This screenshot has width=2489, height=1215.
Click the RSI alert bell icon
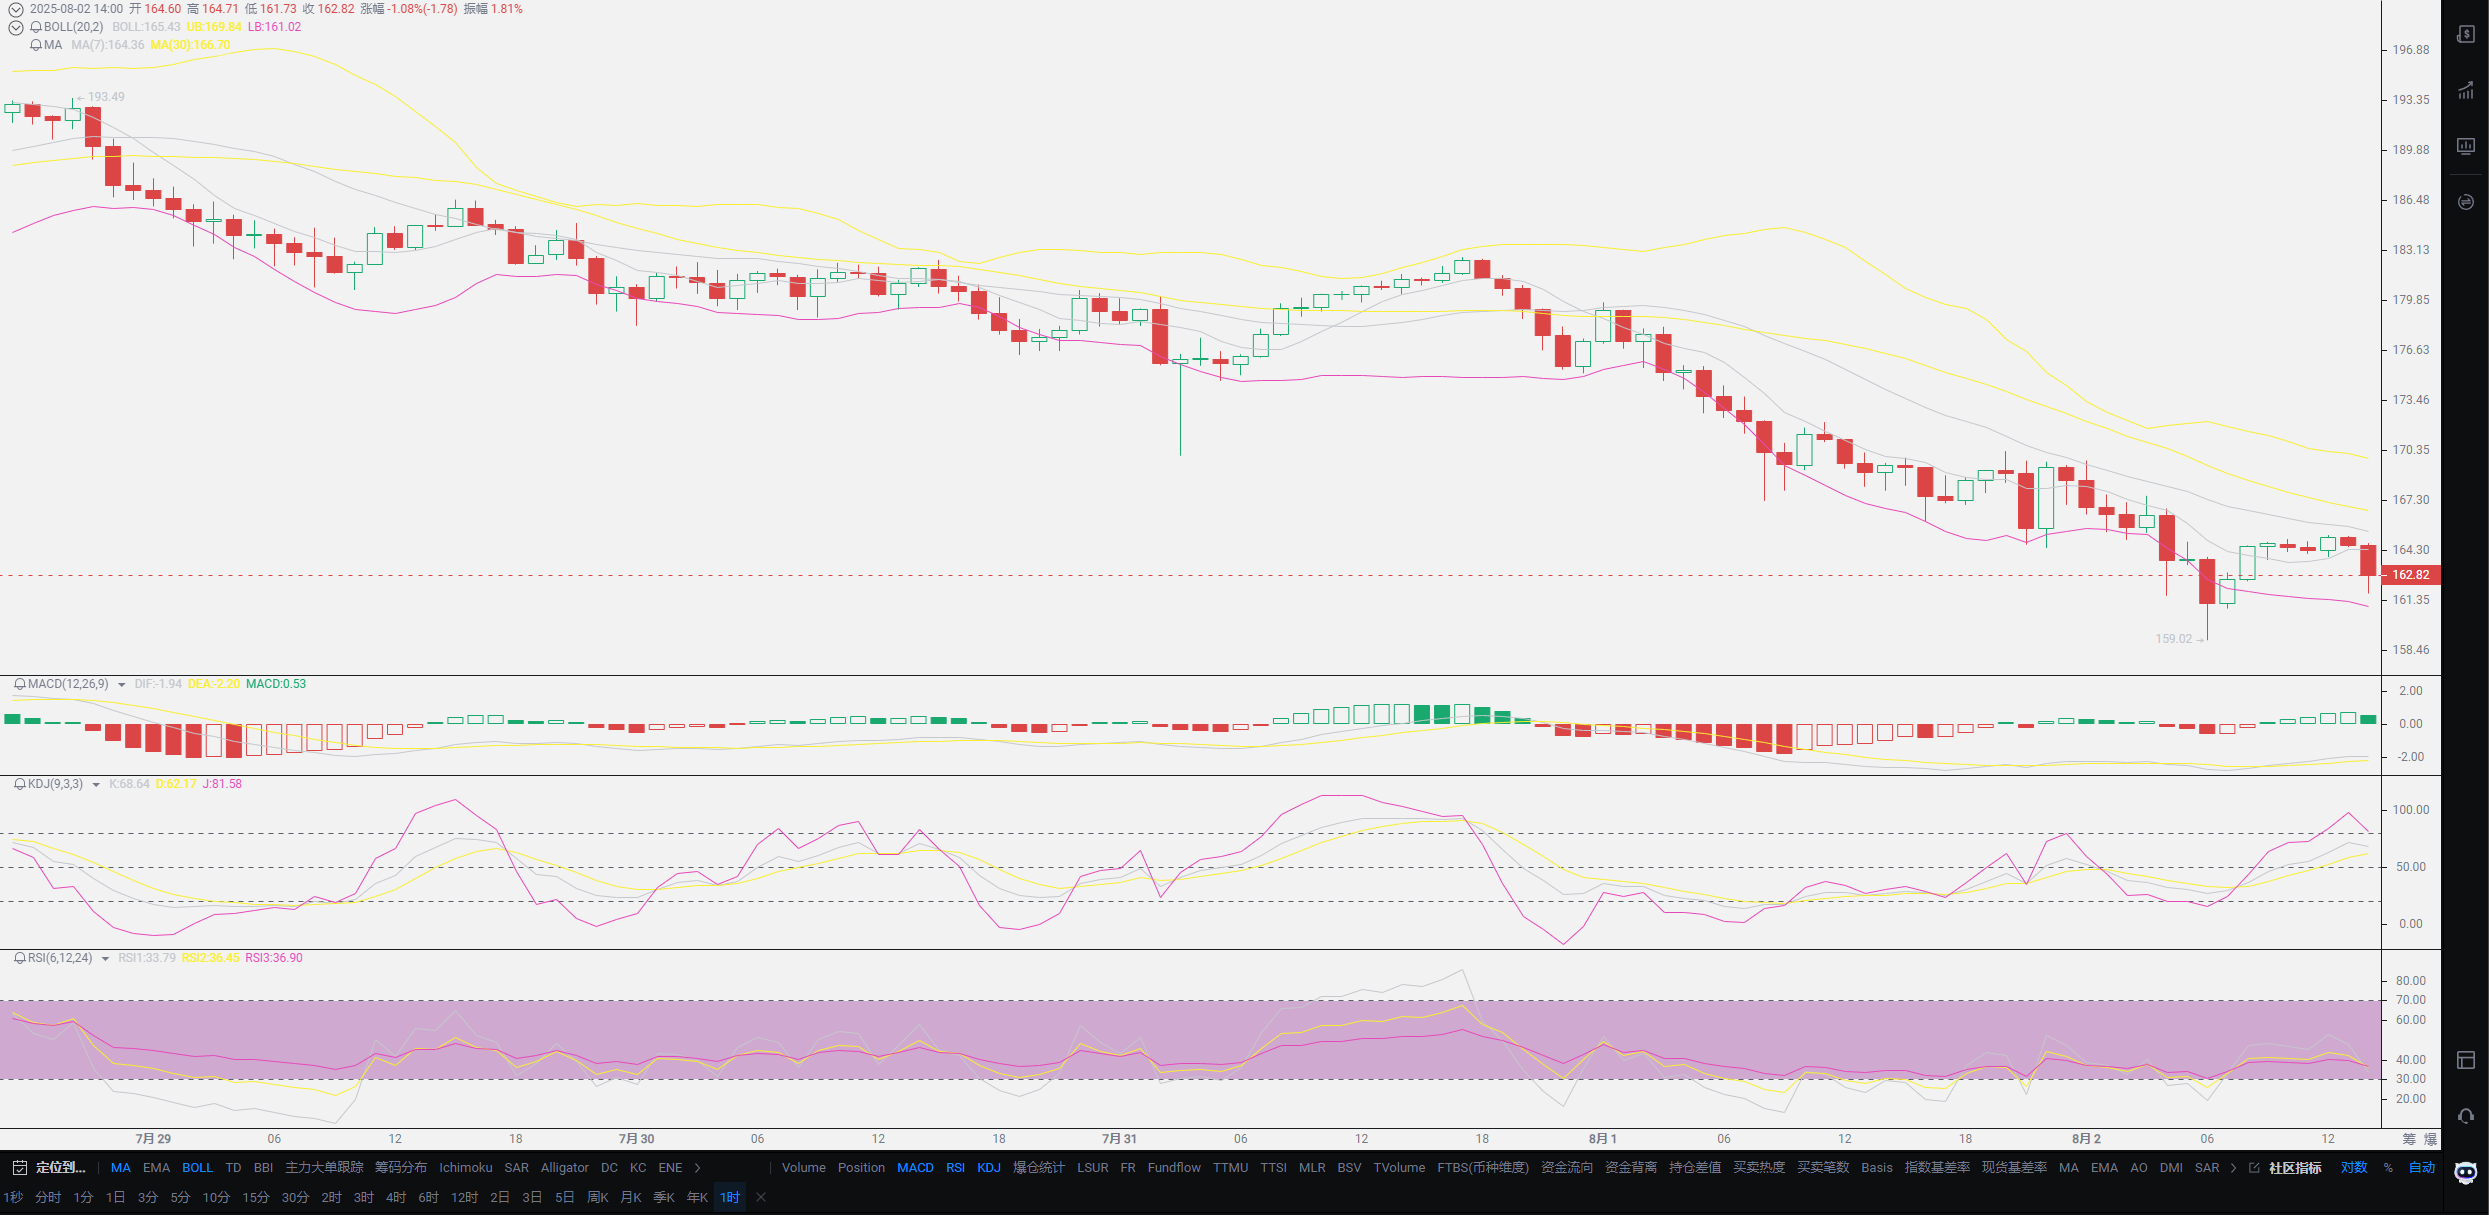(x=20, y=958)
